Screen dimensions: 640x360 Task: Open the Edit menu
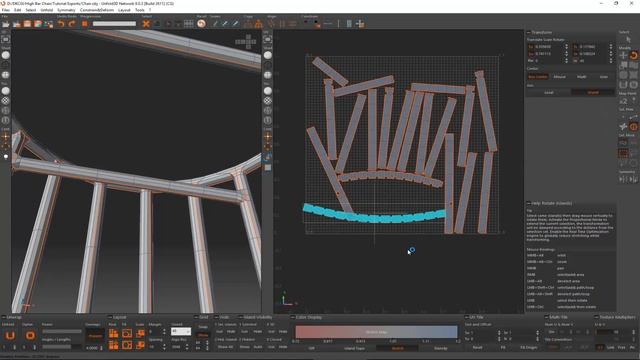point(18,10)
